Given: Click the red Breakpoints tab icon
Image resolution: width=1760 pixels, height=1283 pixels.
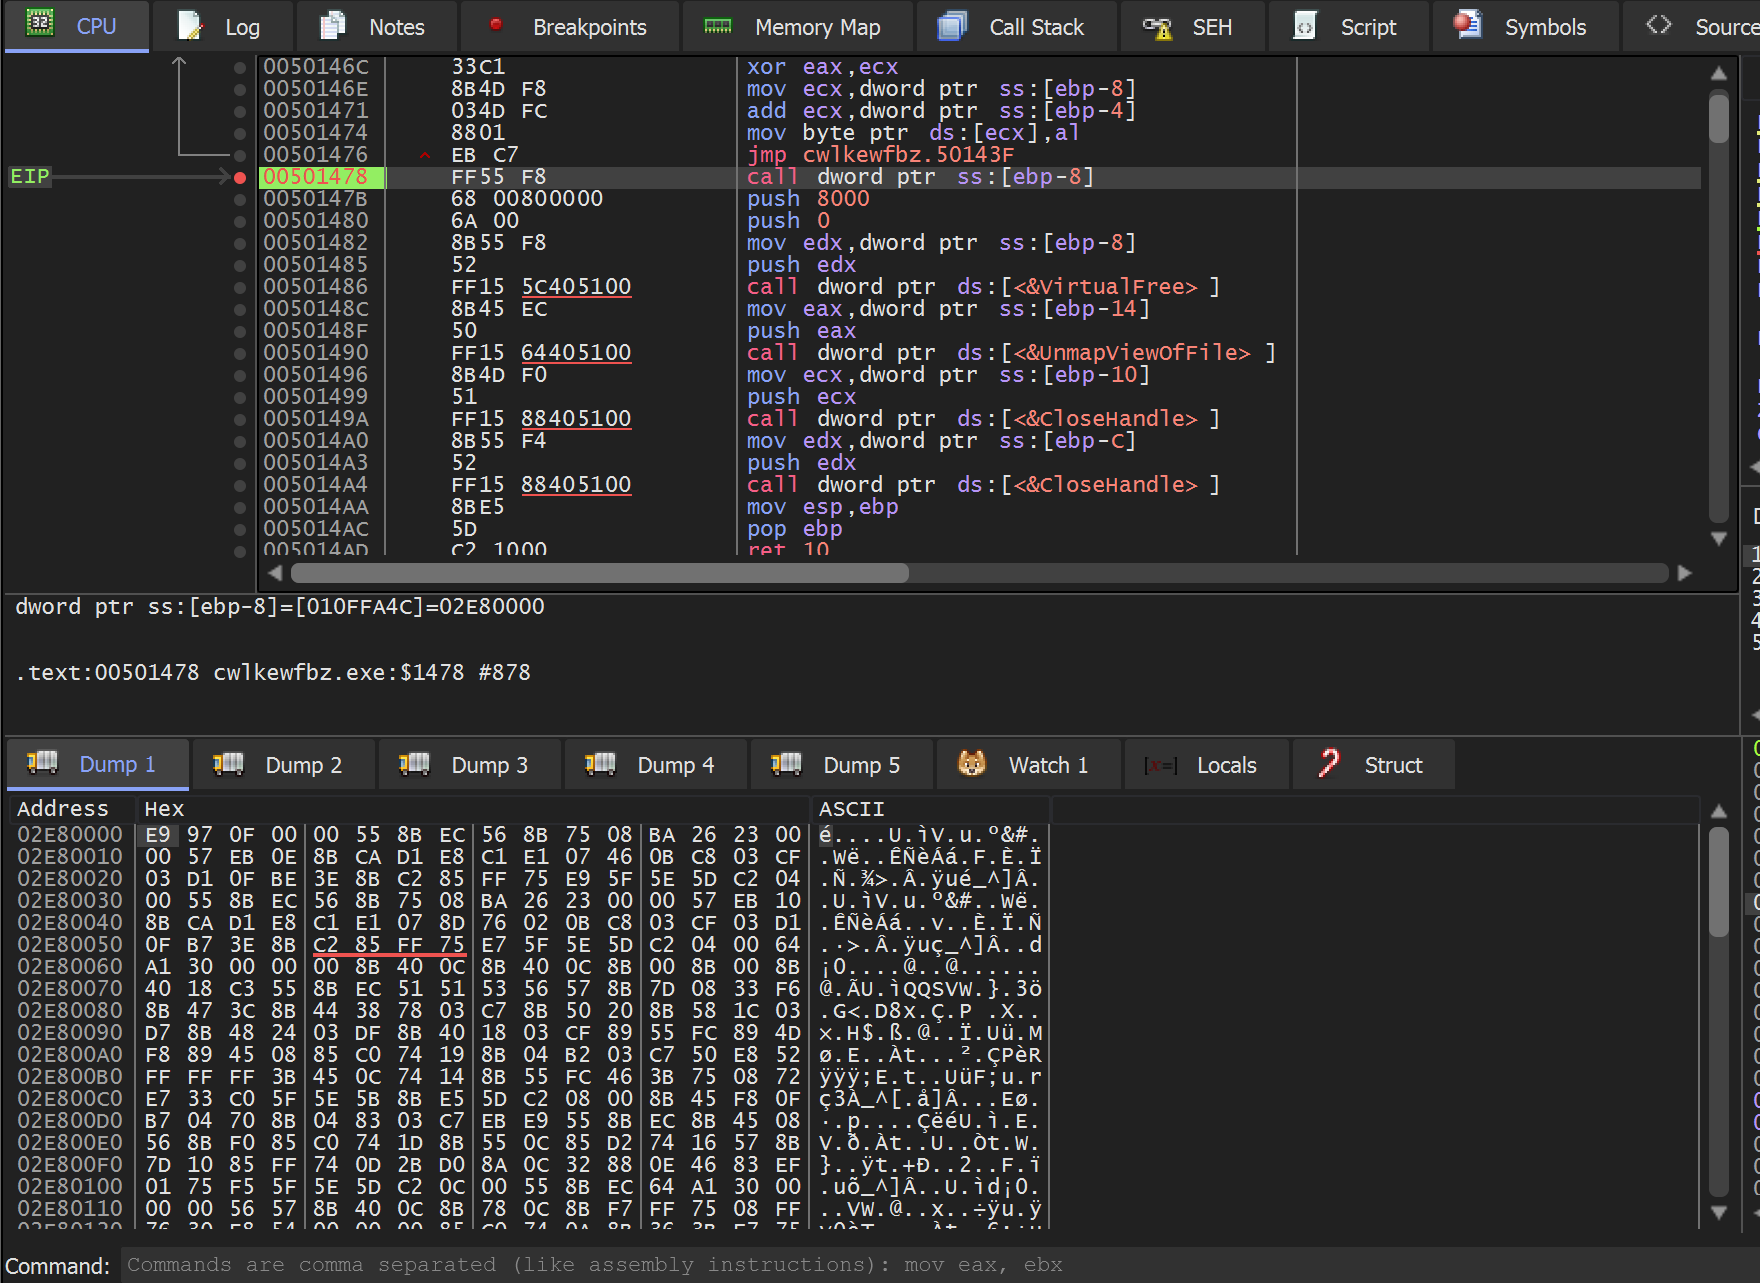Looking at the screenshot, I should point(496,25).
